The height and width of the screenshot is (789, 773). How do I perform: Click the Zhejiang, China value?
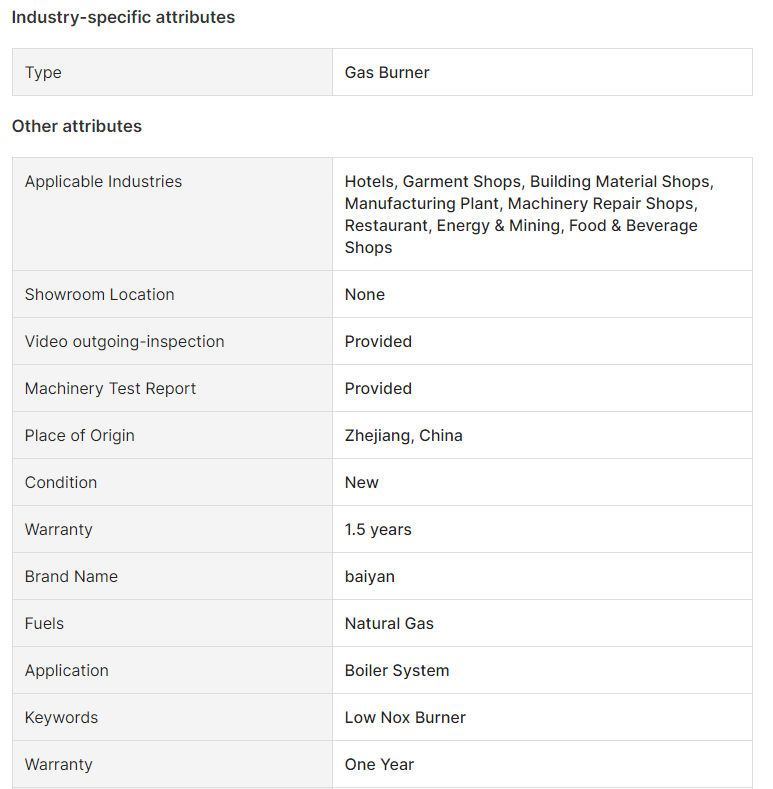[404, 436]
